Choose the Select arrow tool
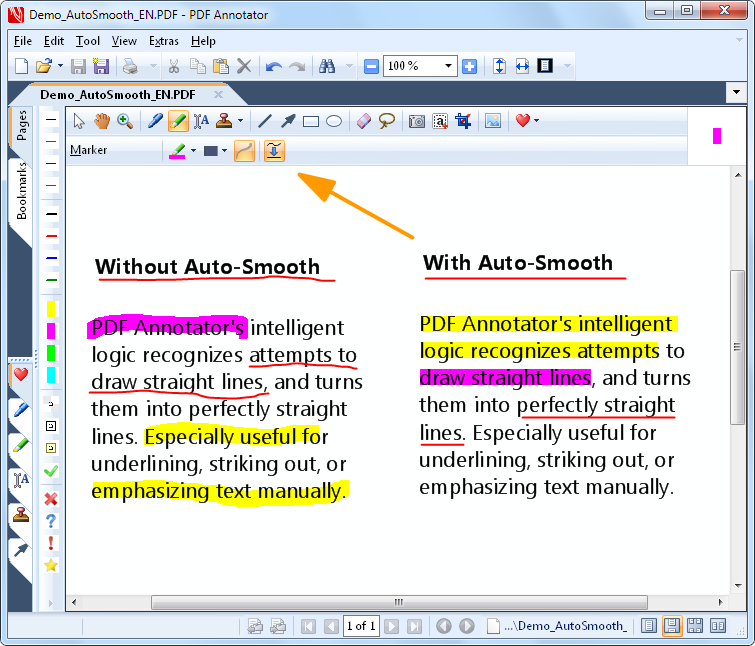The height and width of the screenshot is (646, 755). pos(79,121)
